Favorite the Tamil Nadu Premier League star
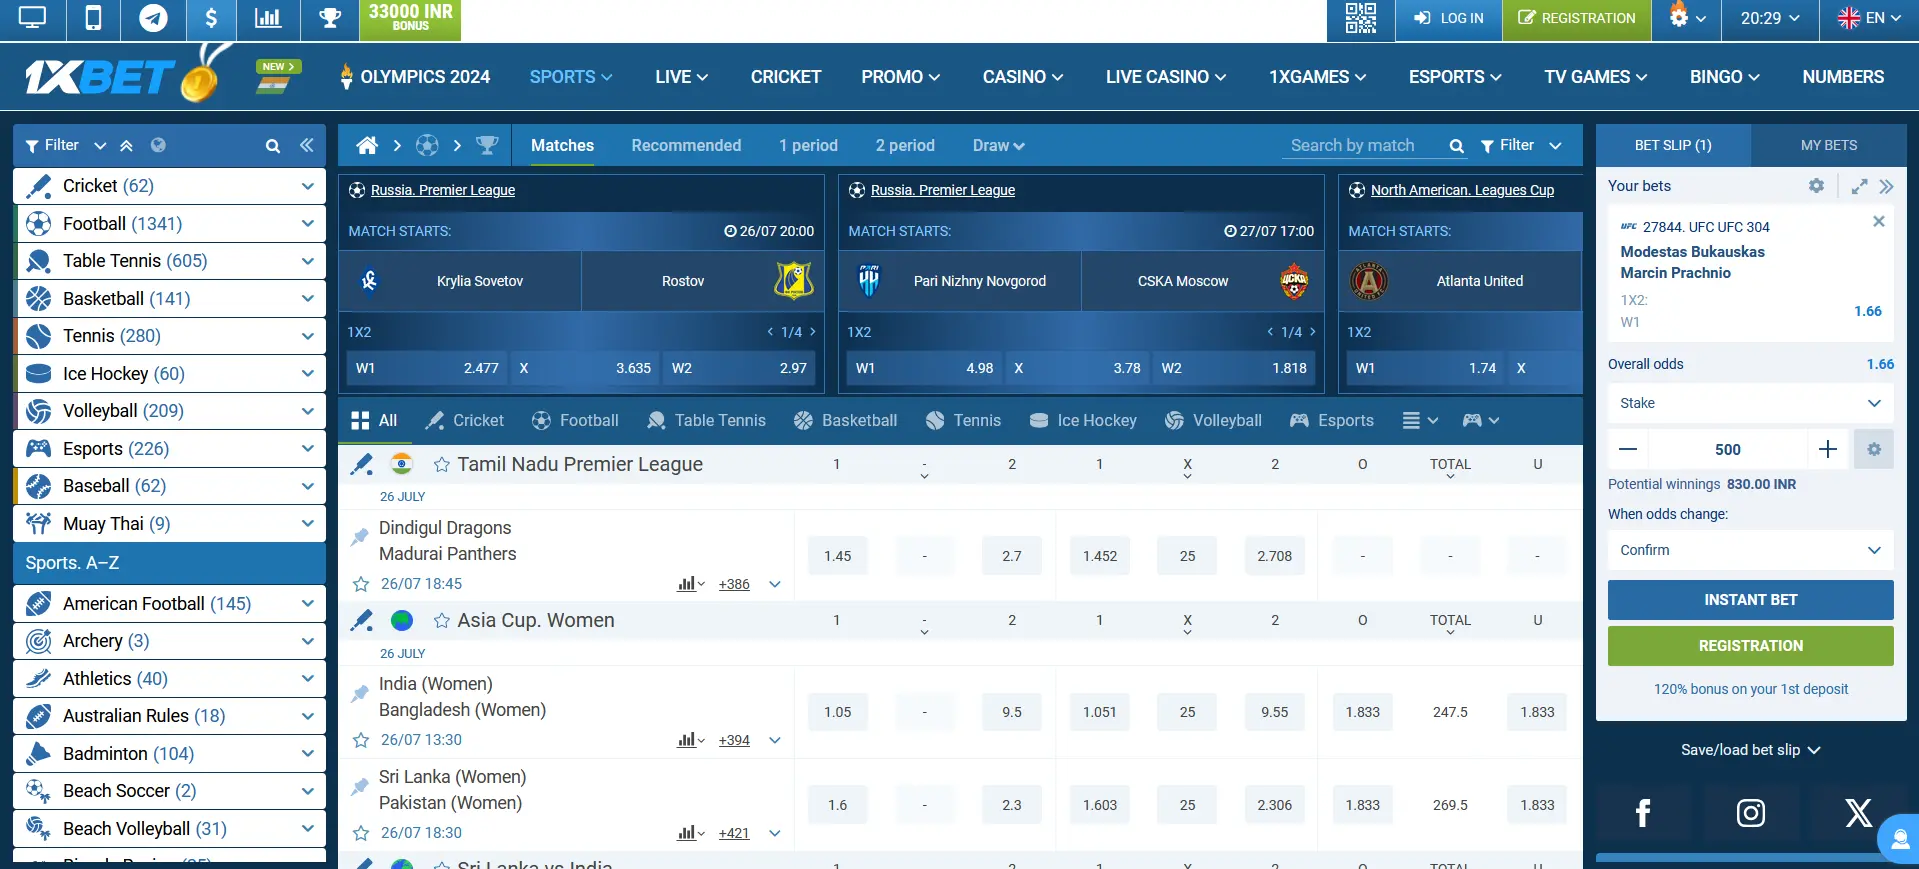This screenshot has width=1919, height=869. 441,465
